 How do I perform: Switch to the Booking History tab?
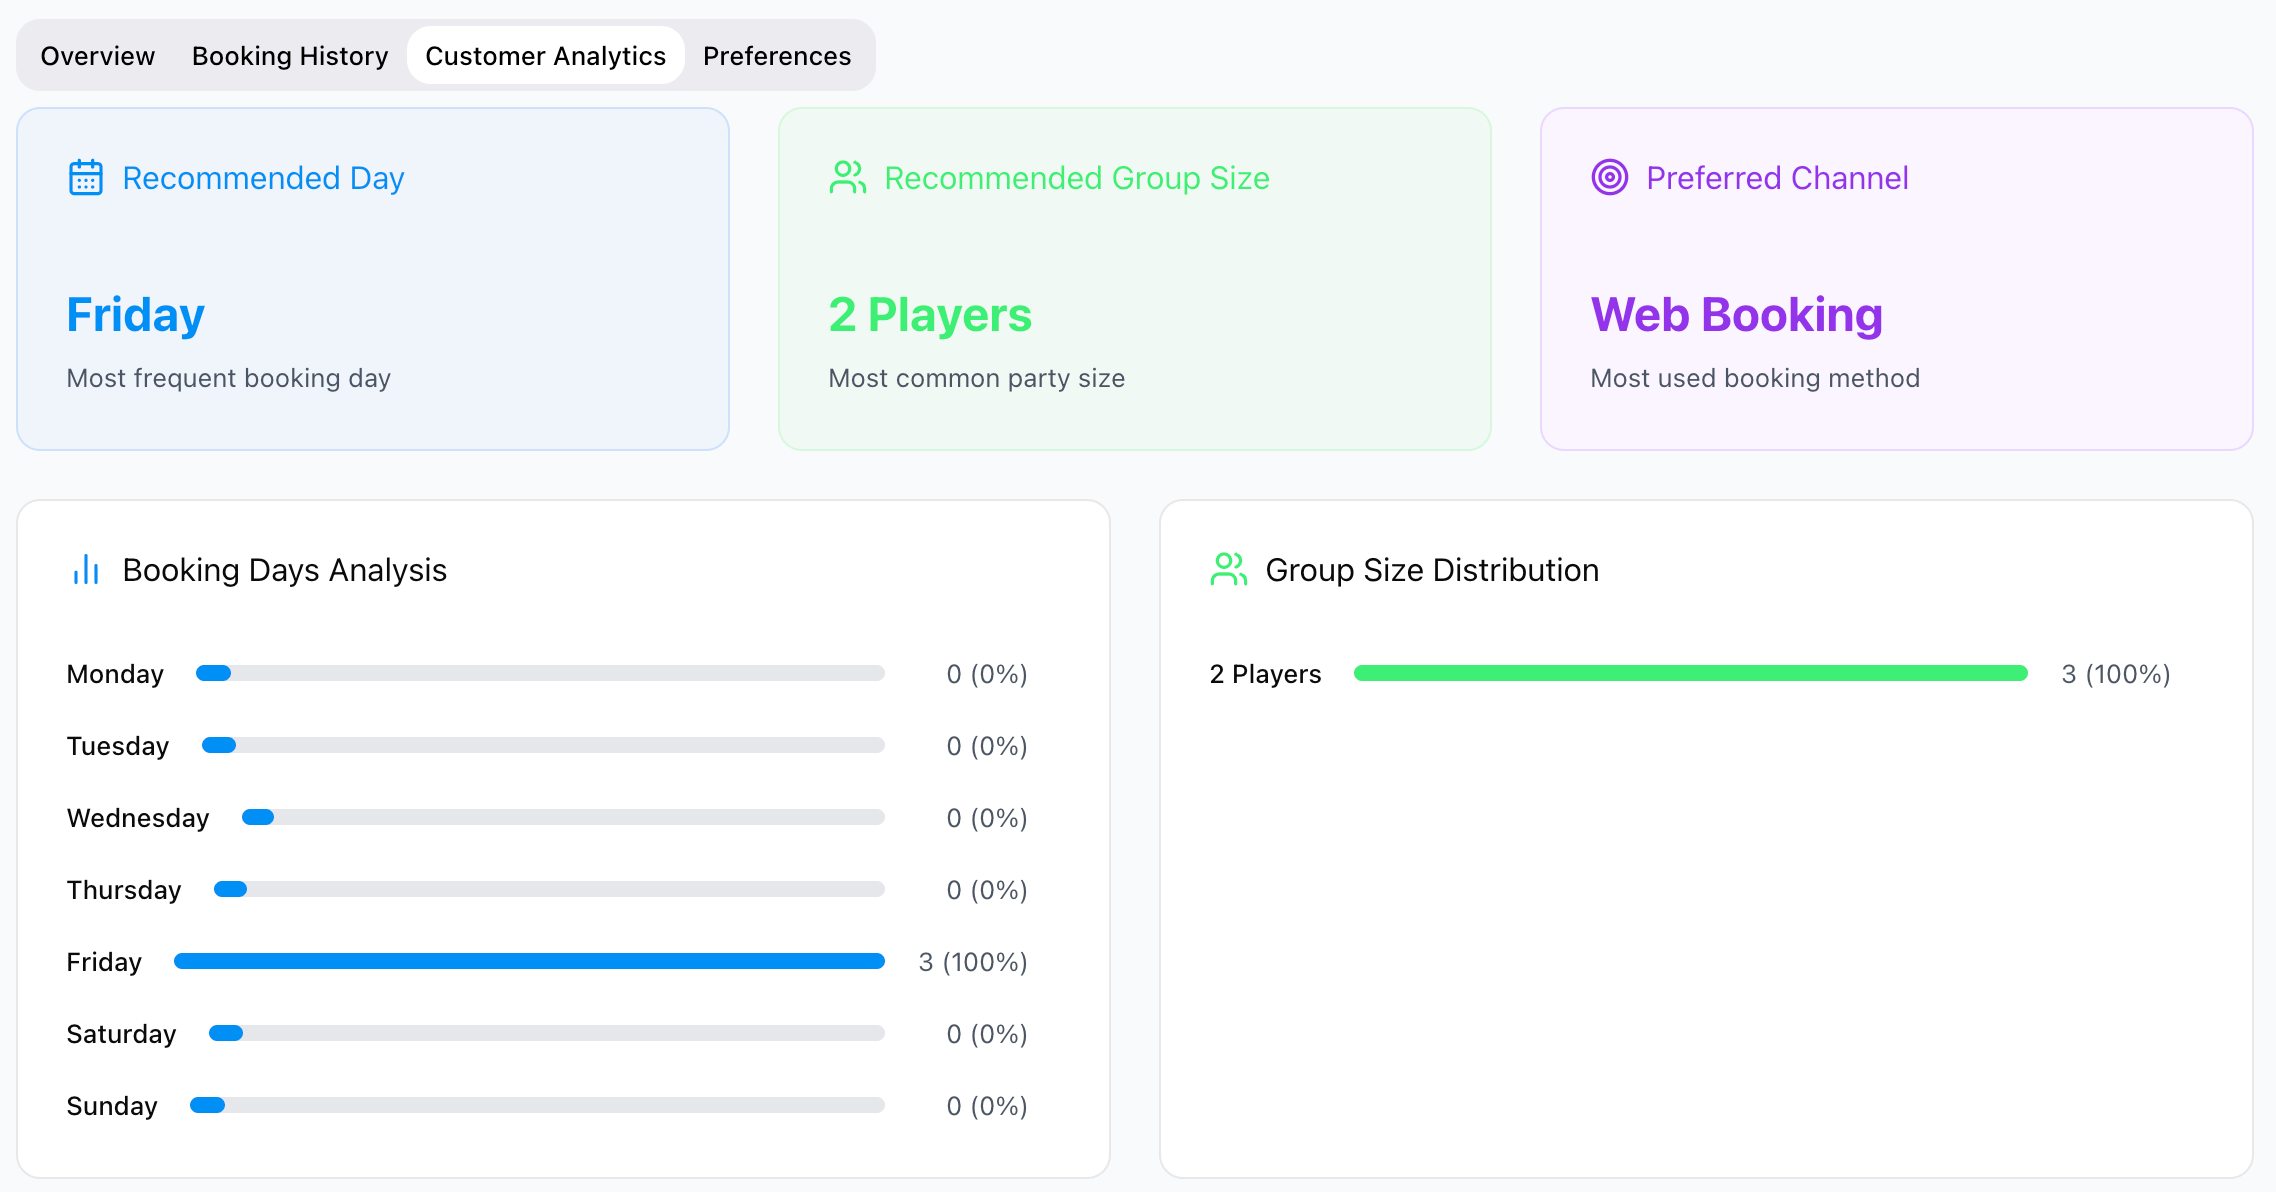coord(290,56)
